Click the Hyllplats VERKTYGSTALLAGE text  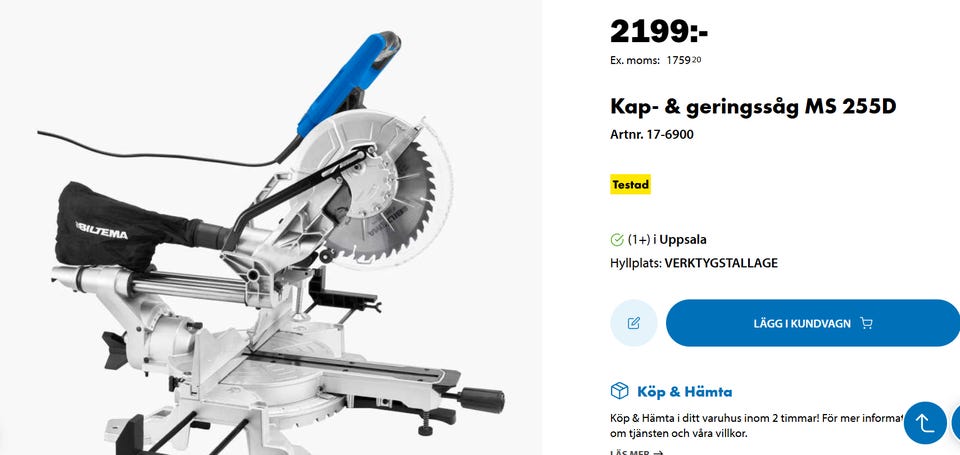tap(694, 263)
